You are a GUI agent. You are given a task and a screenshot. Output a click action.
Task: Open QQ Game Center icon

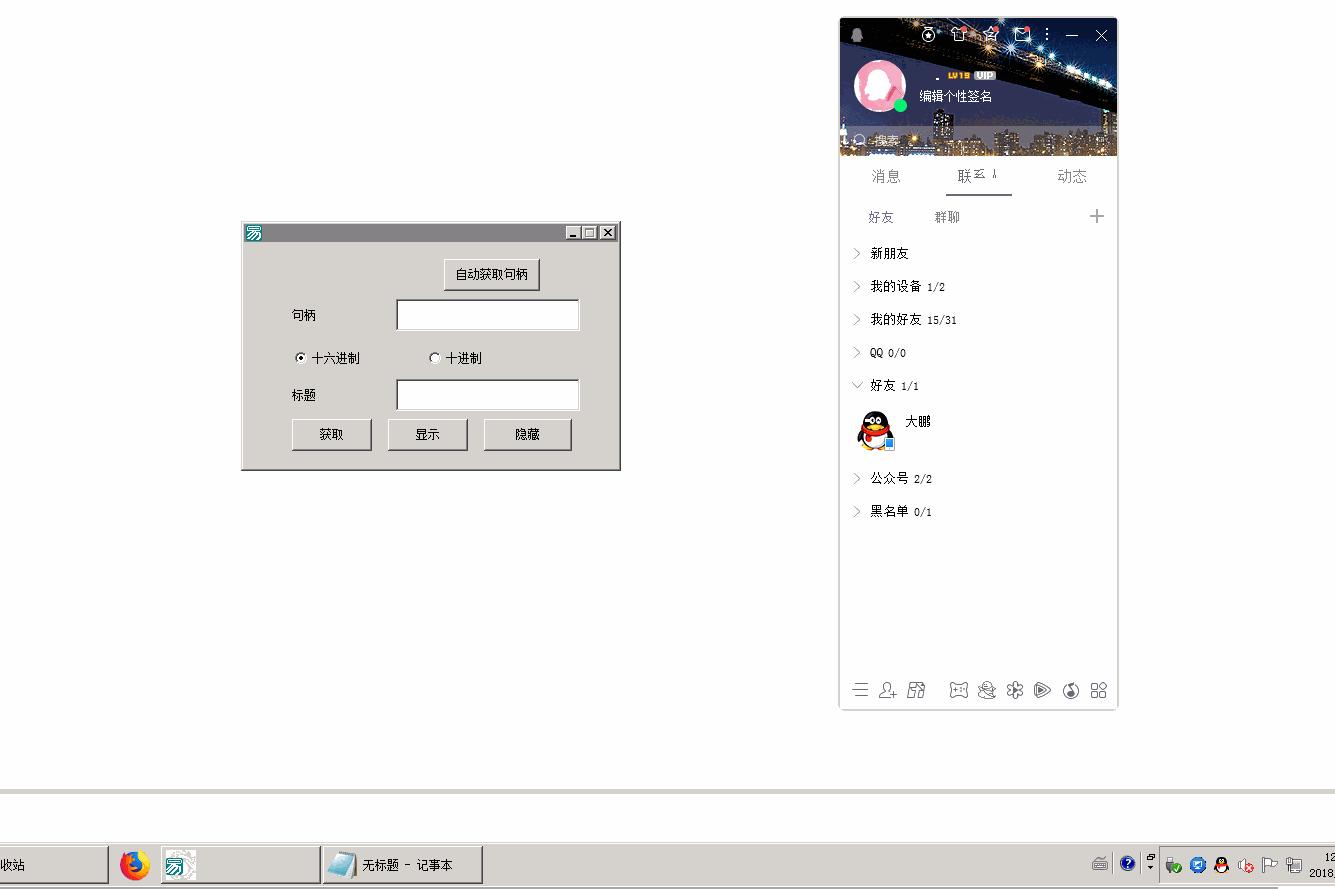tap(958, 690)
